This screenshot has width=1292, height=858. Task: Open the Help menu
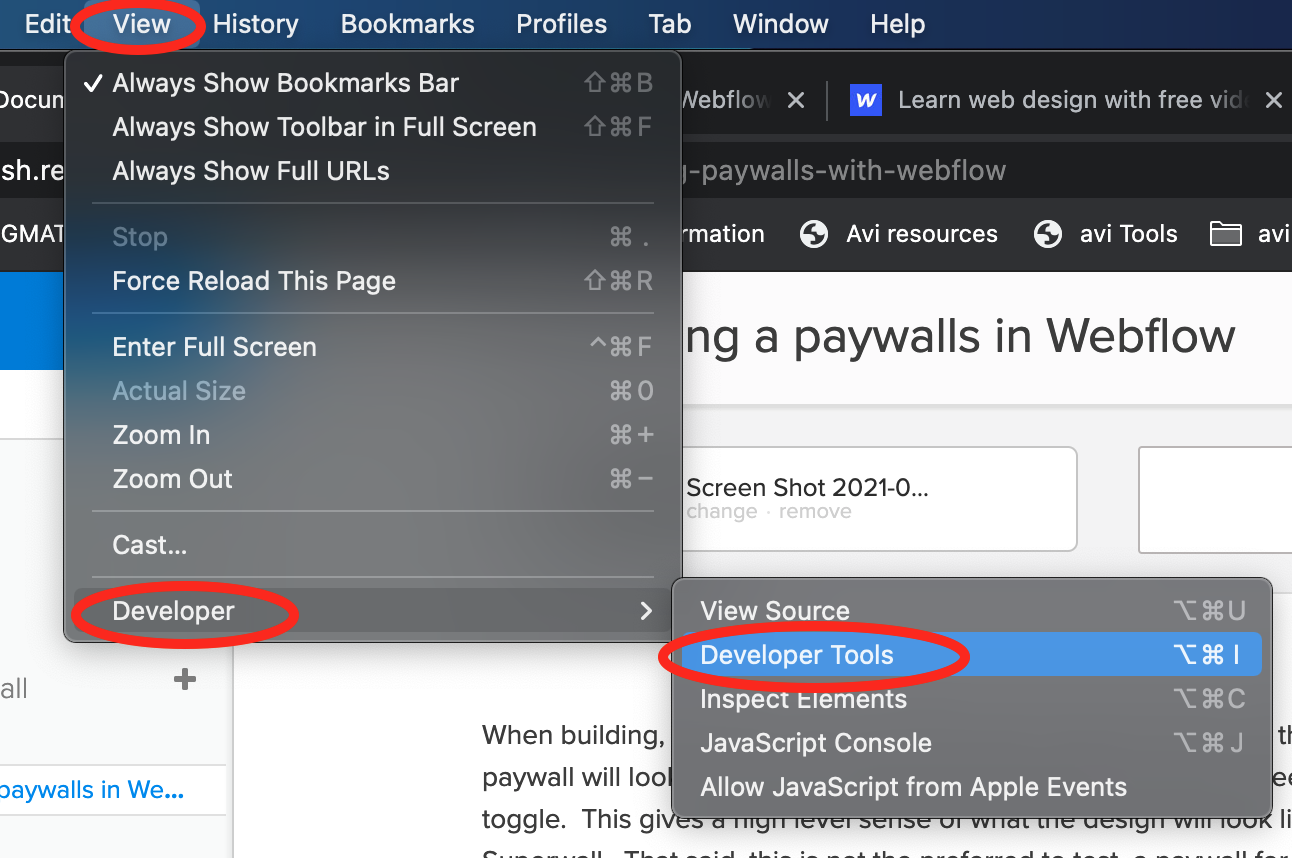(x=898, y=24)
